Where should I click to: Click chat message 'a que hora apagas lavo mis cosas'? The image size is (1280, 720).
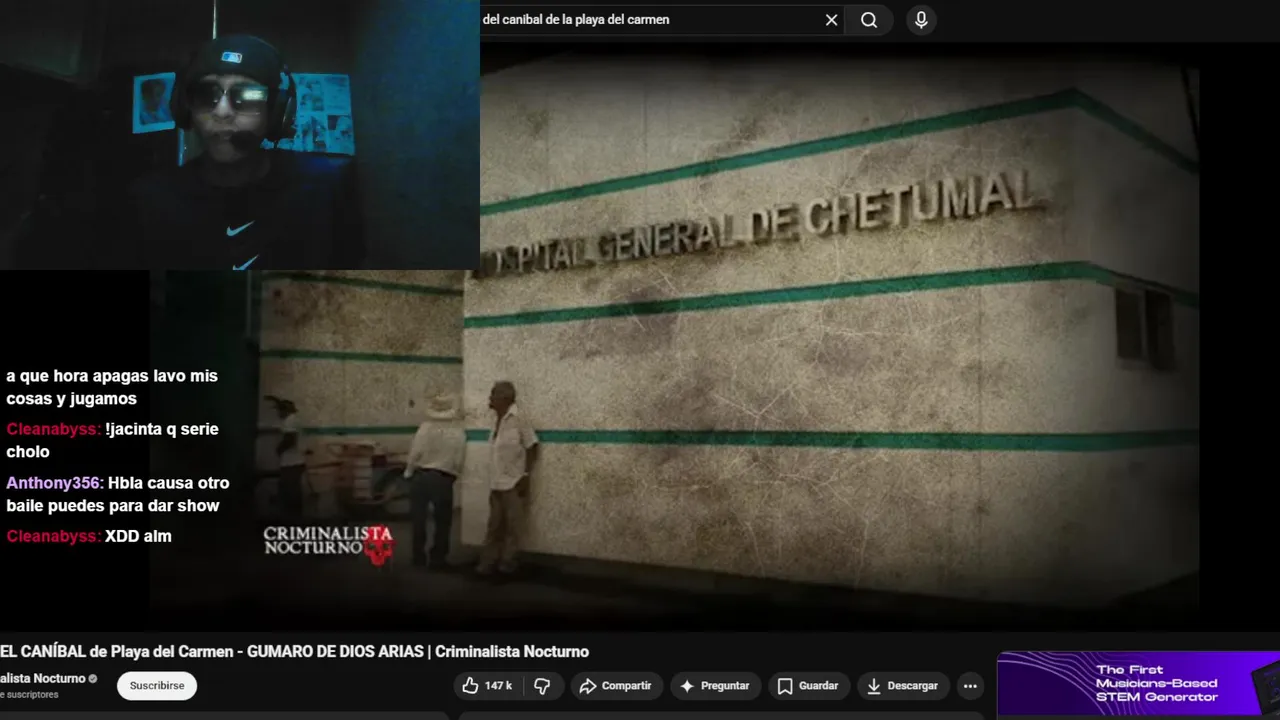pos(112,387)
